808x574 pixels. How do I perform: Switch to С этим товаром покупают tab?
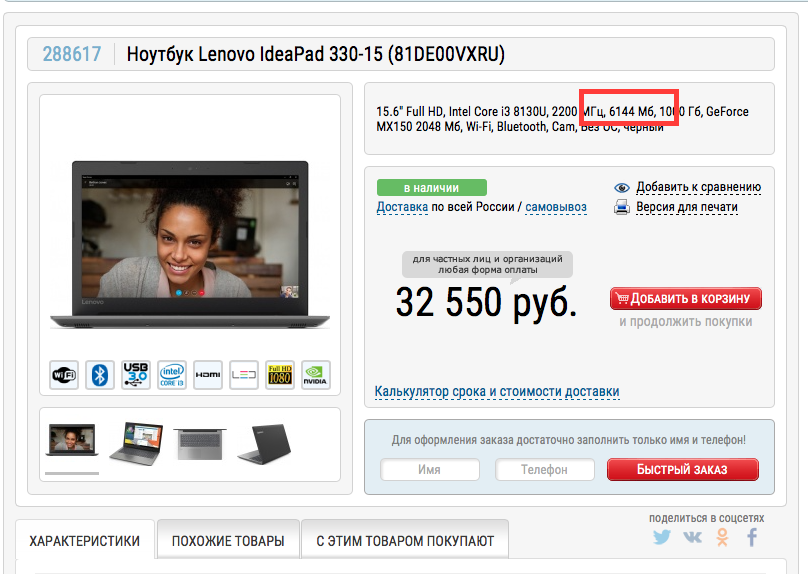(405, 541)
